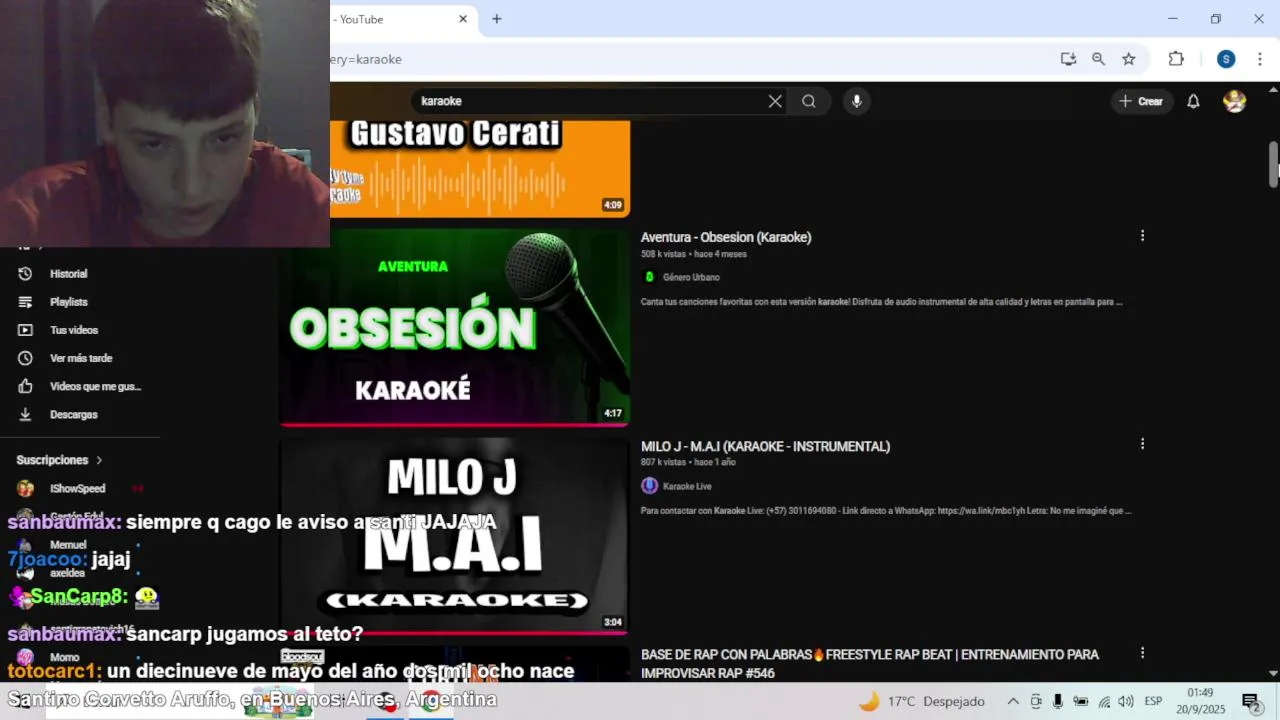Open Videos que me gustan list
The image size is (1280, 720).
[x=95, y=386]
